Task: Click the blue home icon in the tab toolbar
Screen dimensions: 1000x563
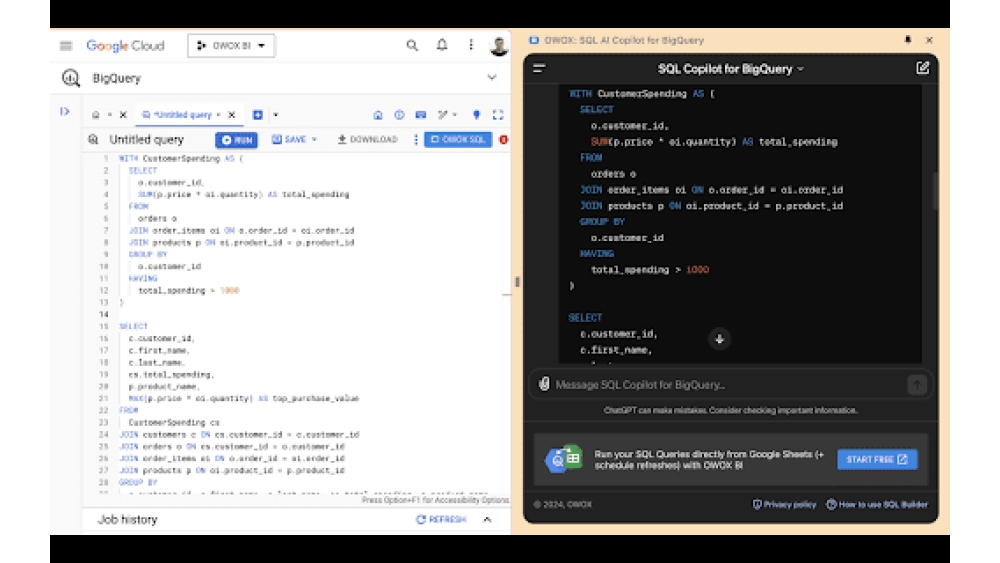Action: coord(378,115)
